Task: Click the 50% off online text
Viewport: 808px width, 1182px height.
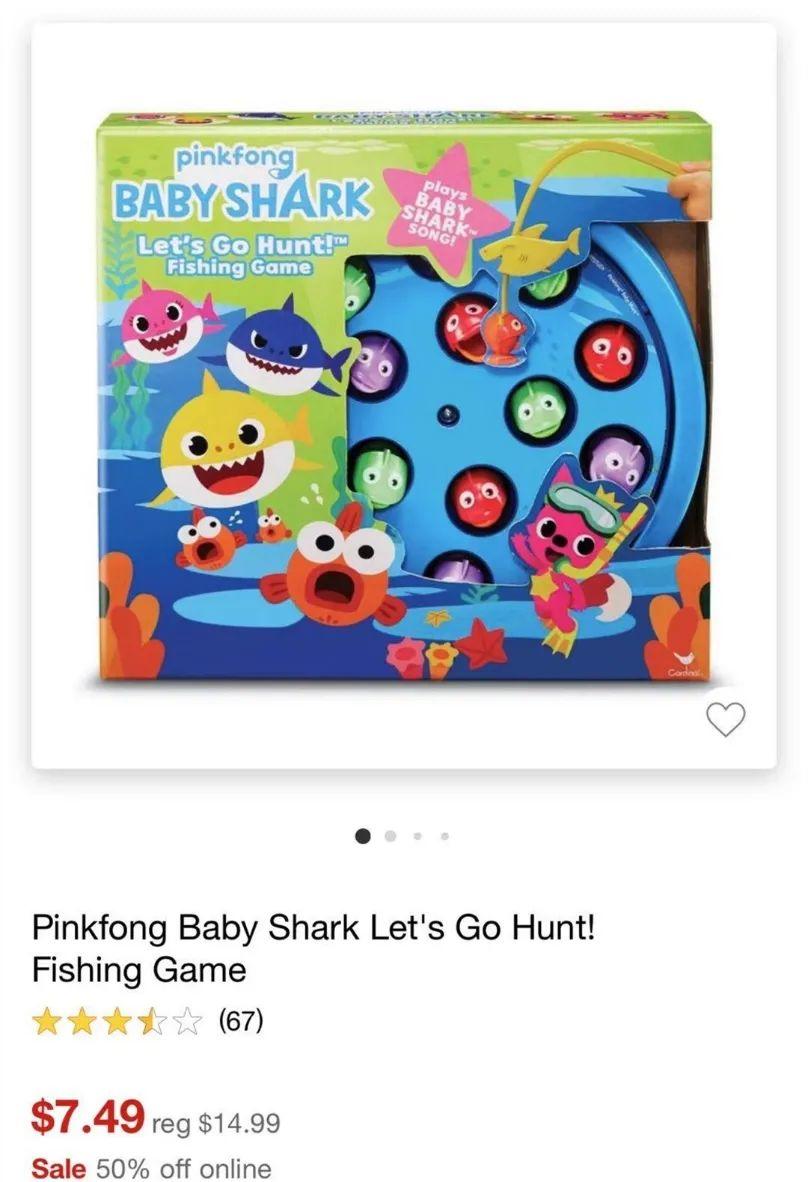Action: pyautogui.click(x=183, y=1168)
